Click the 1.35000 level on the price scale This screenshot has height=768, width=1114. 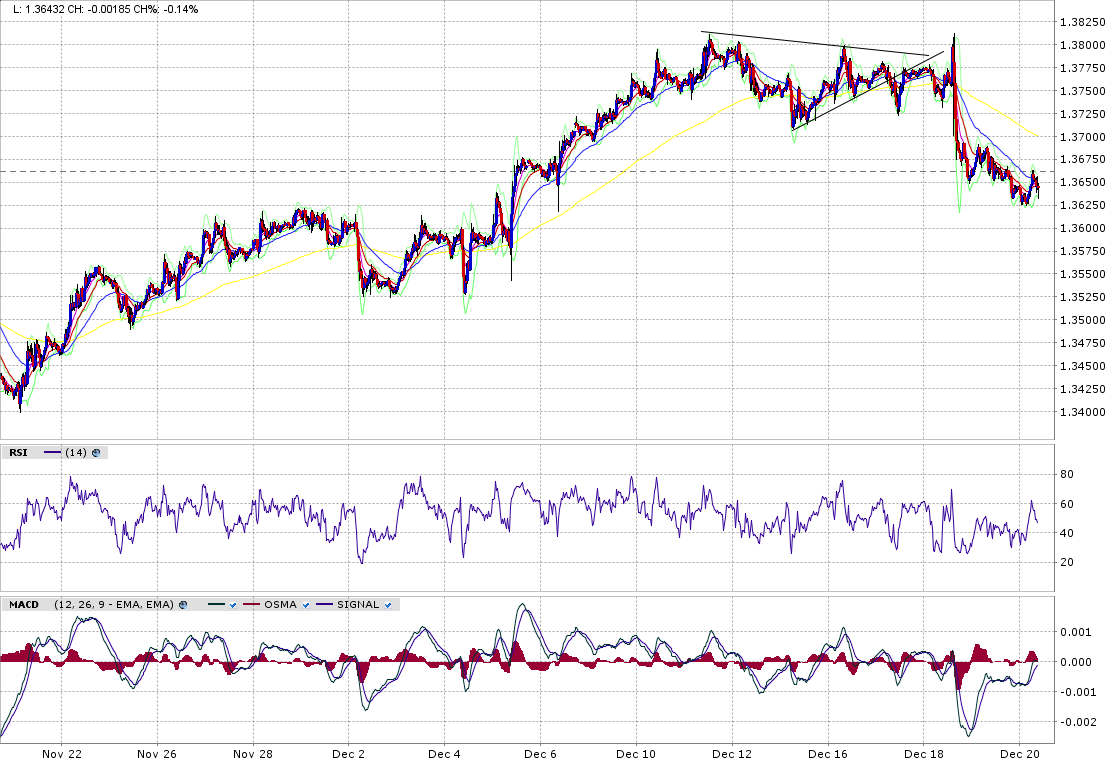coord(1081,321)
